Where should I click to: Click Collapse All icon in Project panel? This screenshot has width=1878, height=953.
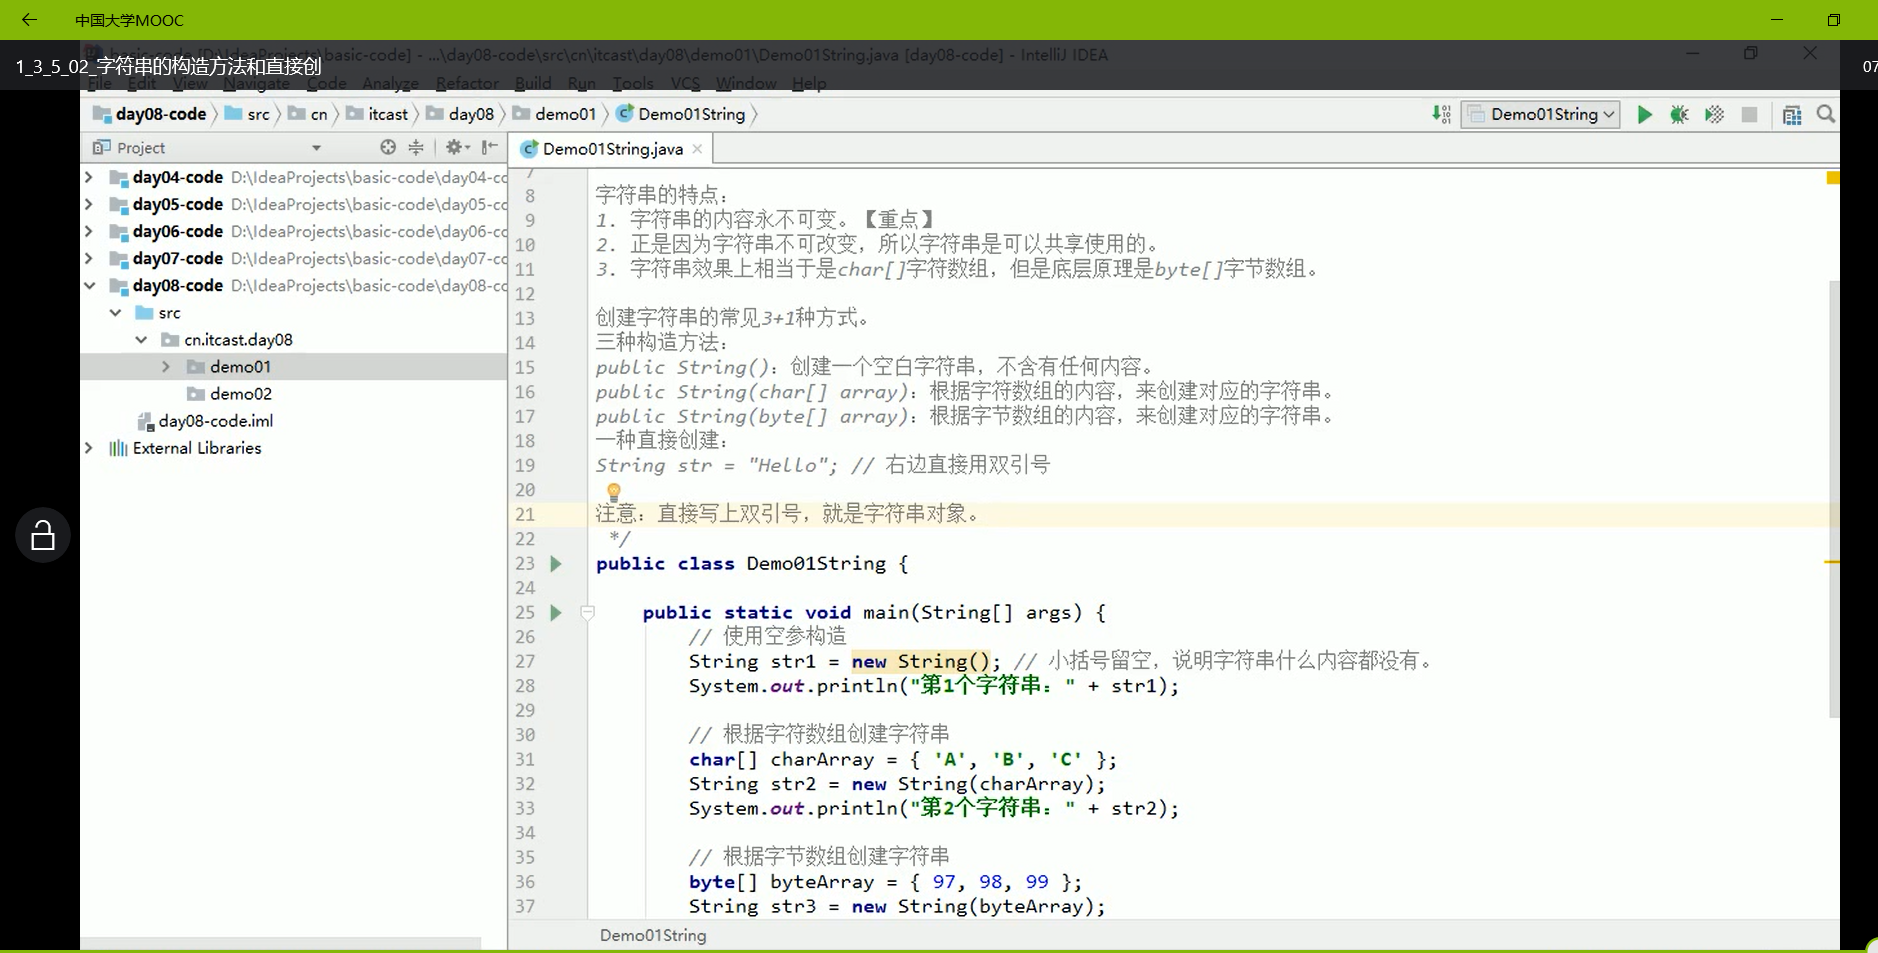pos(416,147)
